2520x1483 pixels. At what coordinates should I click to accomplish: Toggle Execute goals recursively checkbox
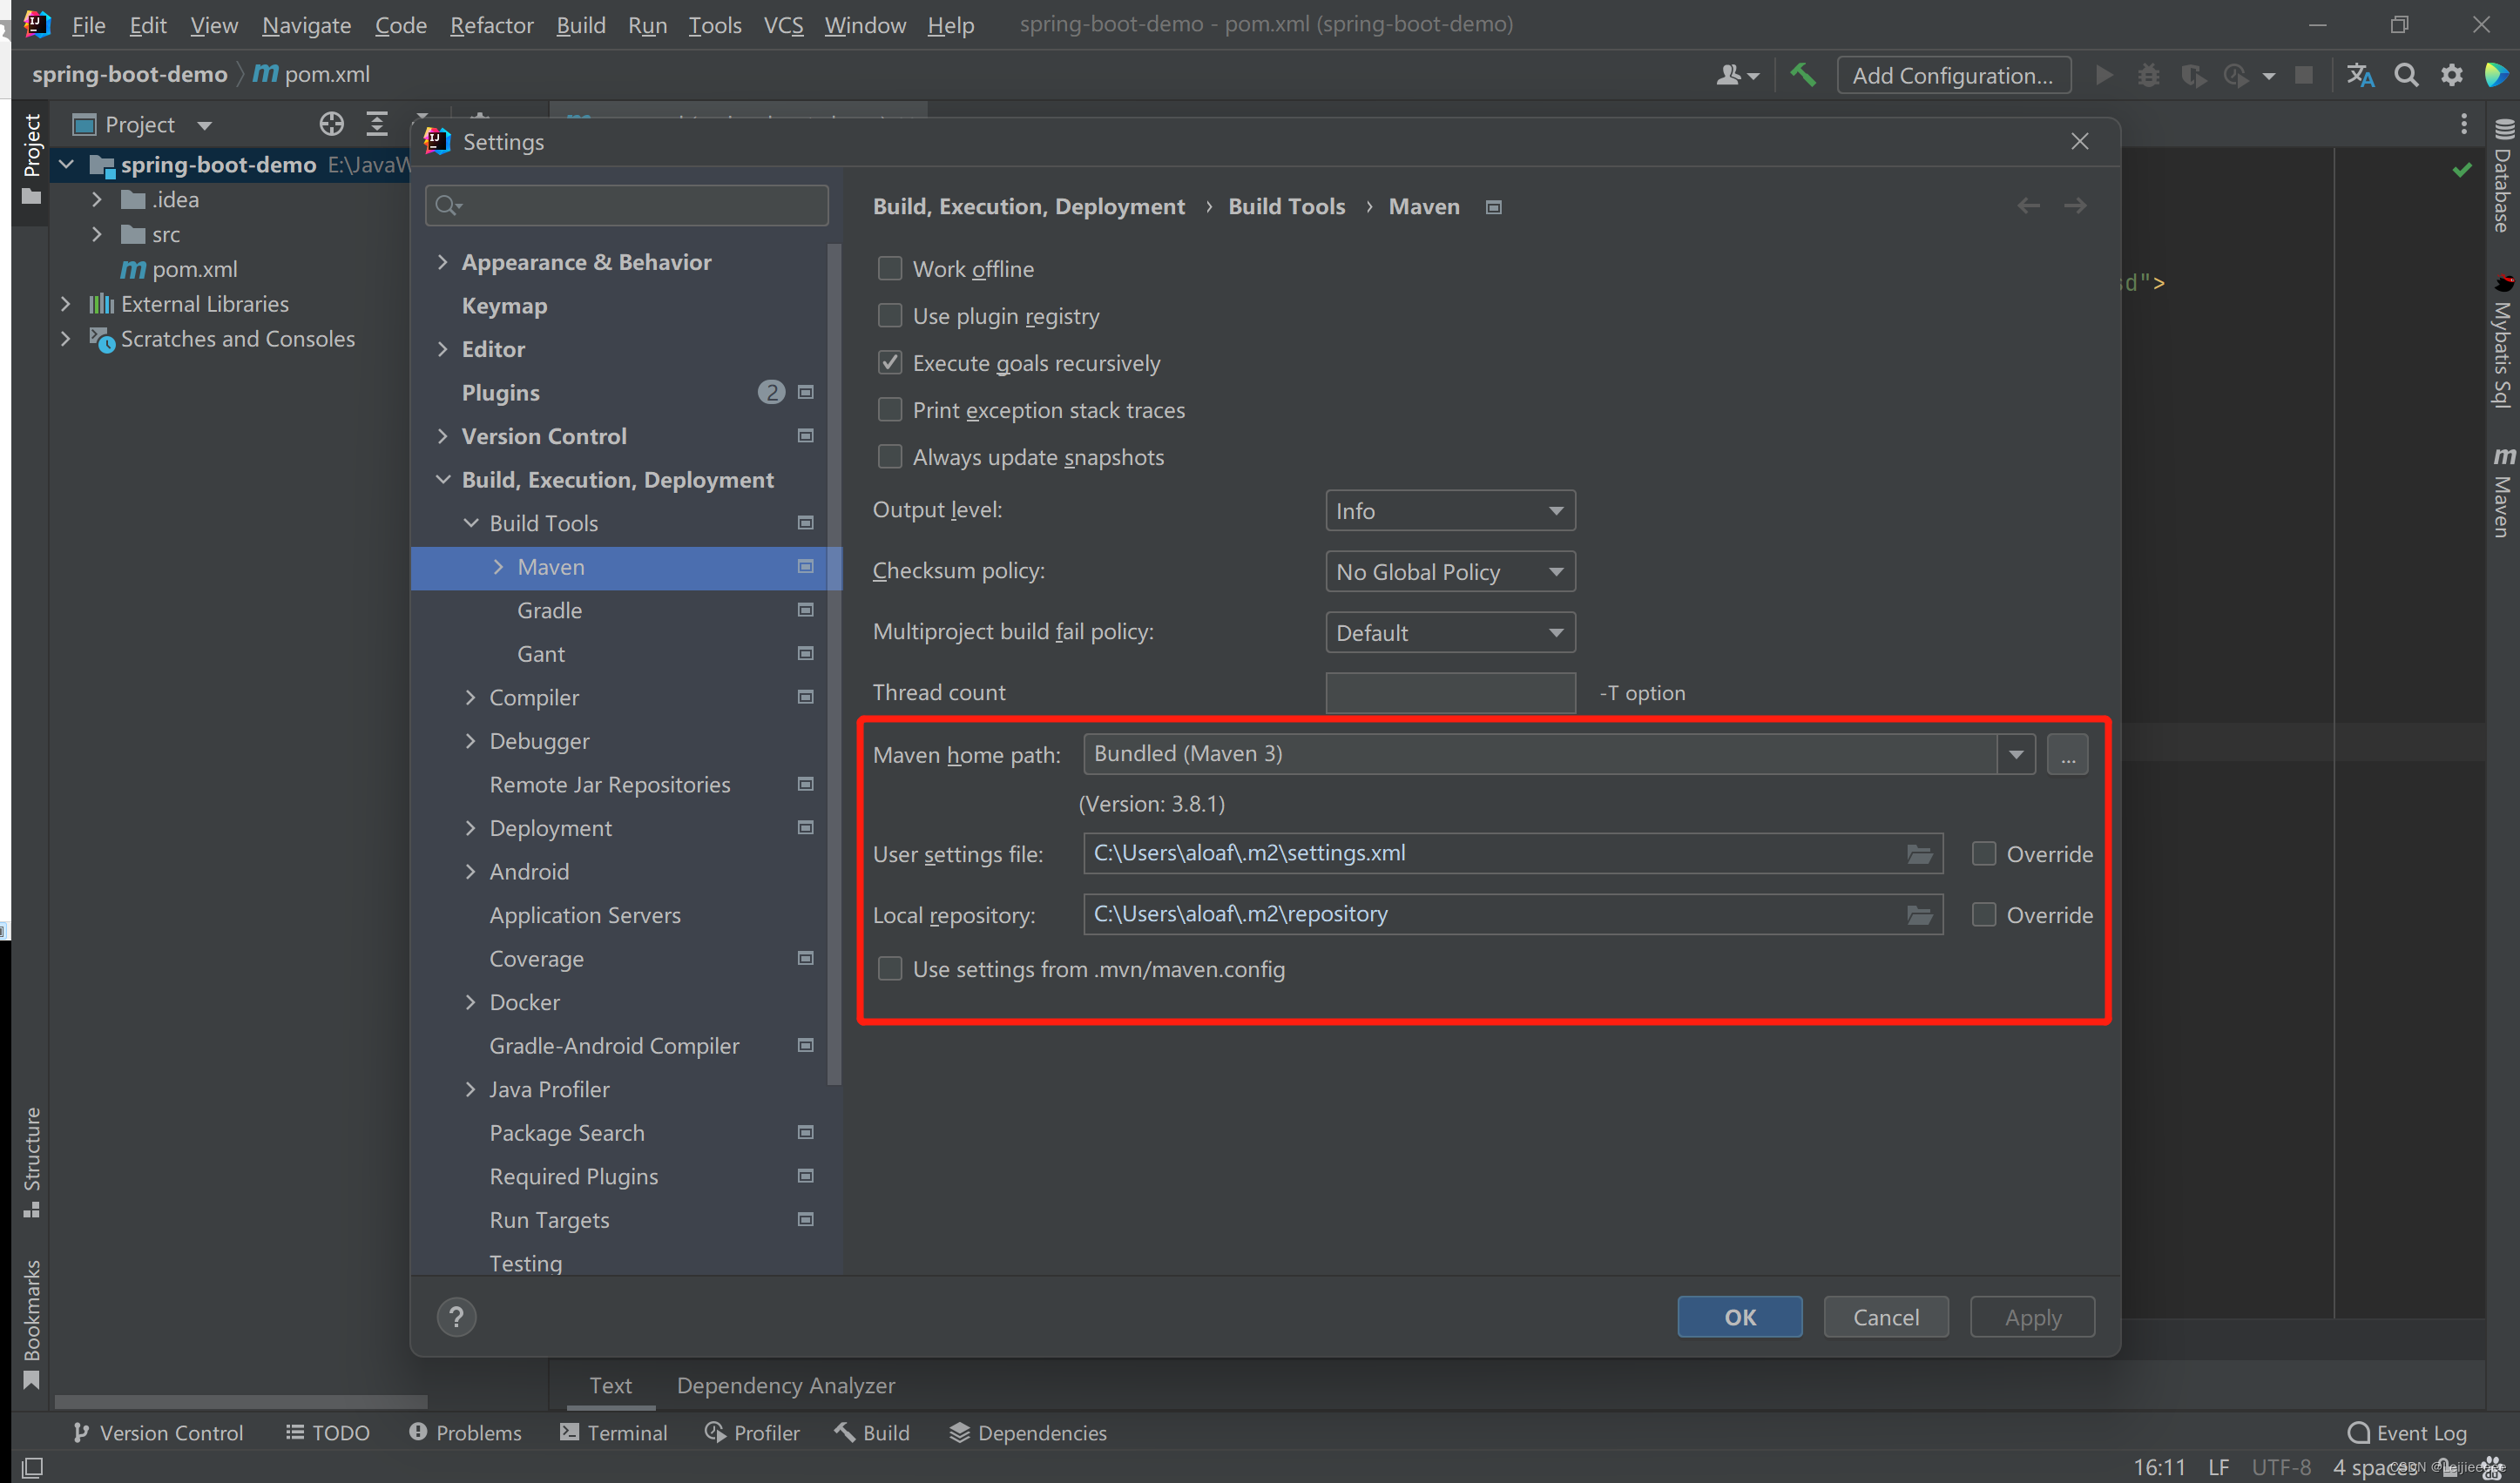pos(888,362)
